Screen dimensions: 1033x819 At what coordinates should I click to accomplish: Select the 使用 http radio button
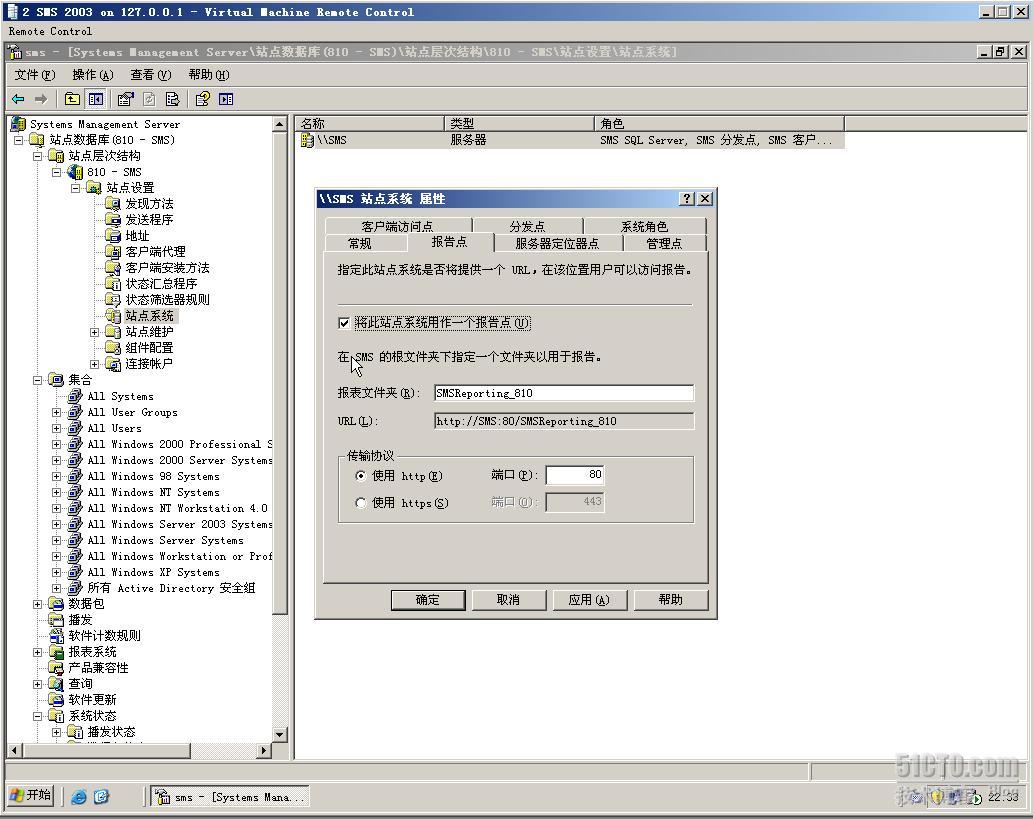pyautogui.click(x=360, y=476)
